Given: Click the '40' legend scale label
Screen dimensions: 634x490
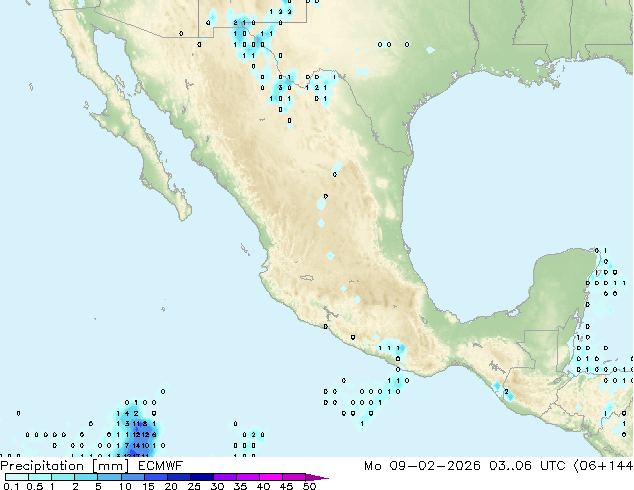Looking at the screenshot, I should pos(263,486).
